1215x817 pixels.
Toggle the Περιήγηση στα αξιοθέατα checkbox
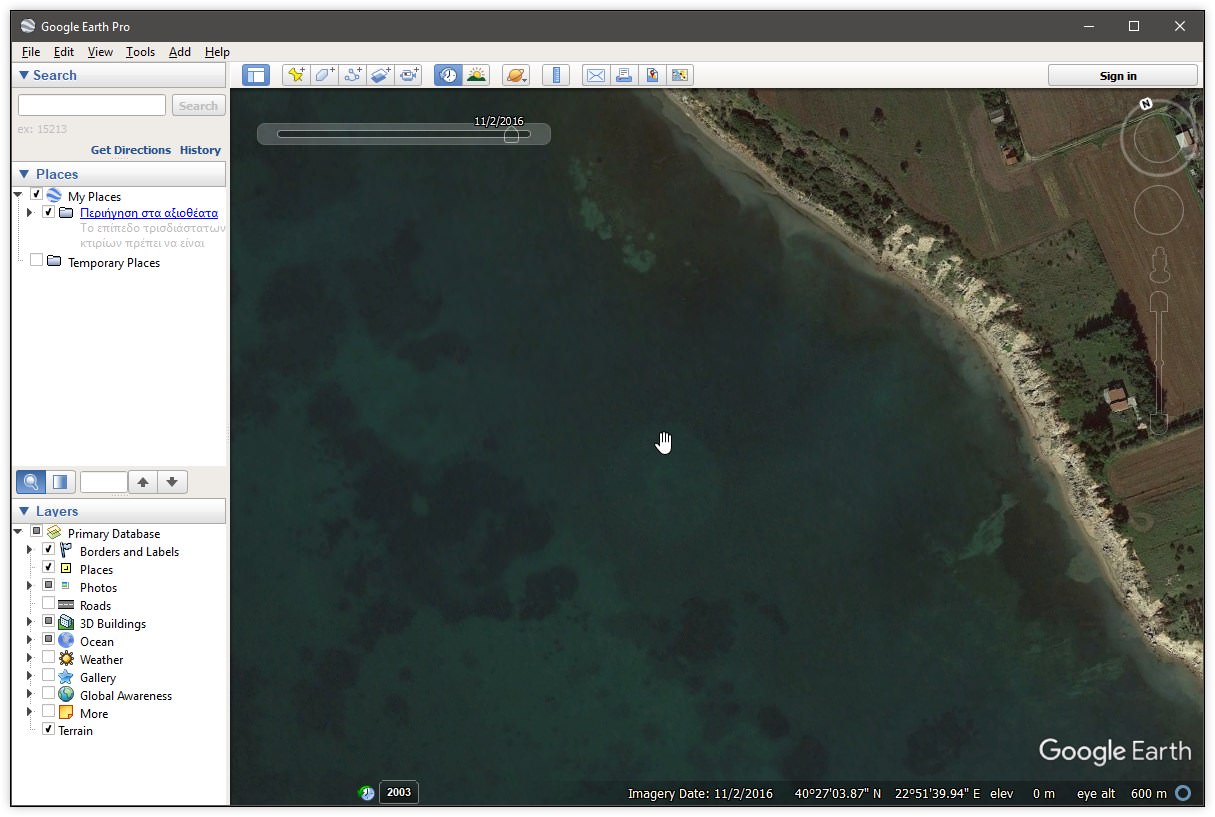click(48, 212)
